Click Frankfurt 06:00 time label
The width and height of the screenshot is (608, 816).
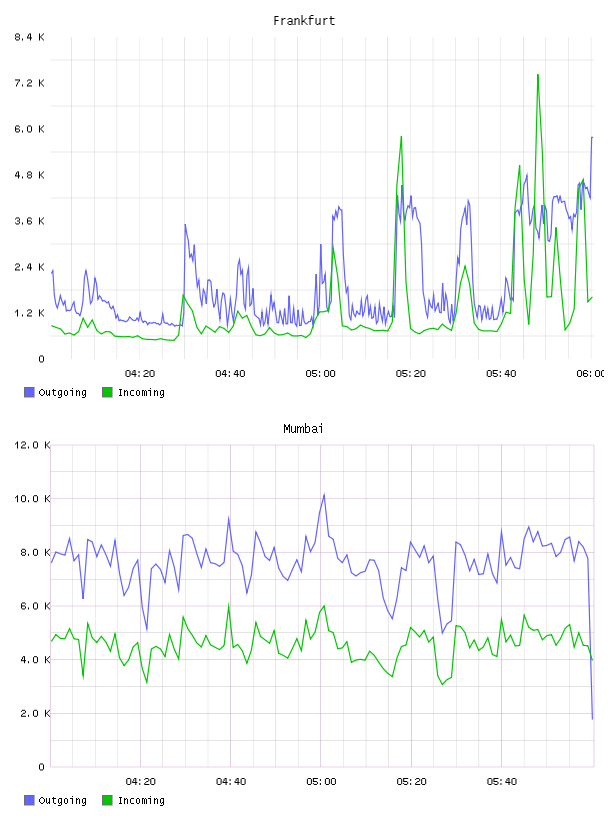pos(590,374)
